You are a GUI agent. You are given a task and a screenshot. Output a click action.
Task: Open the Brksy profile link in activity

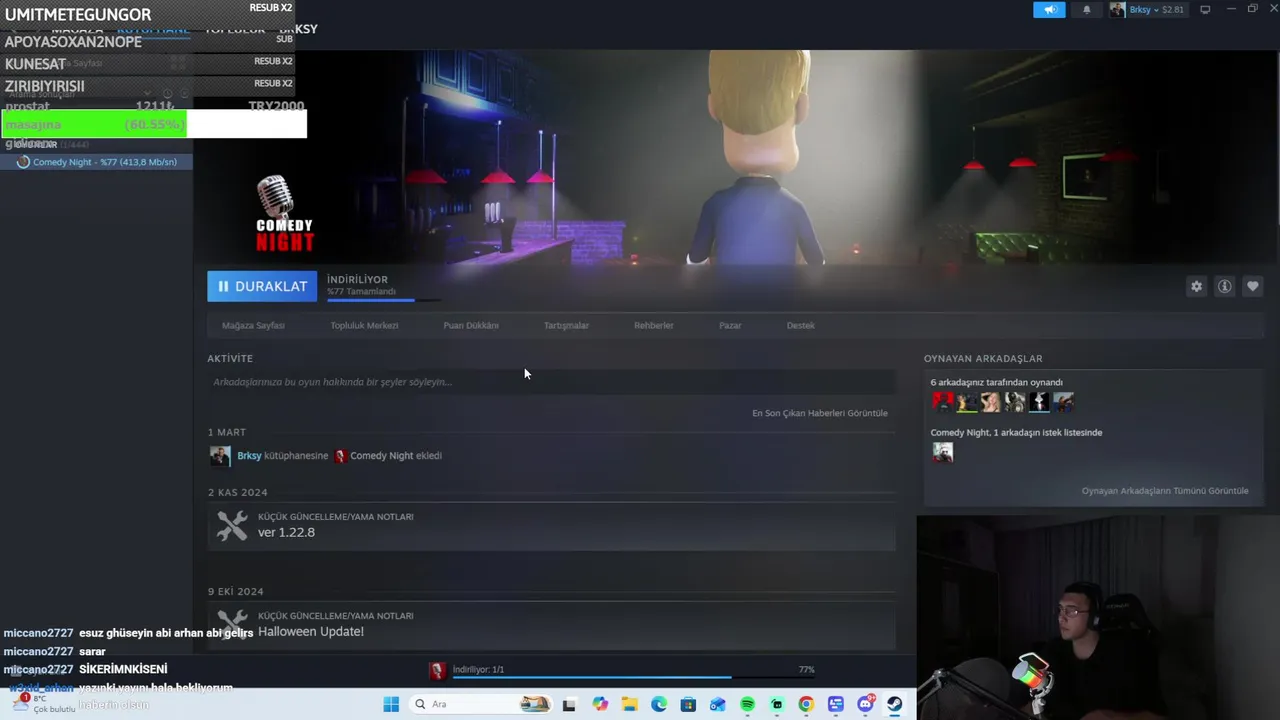point(249,456)
